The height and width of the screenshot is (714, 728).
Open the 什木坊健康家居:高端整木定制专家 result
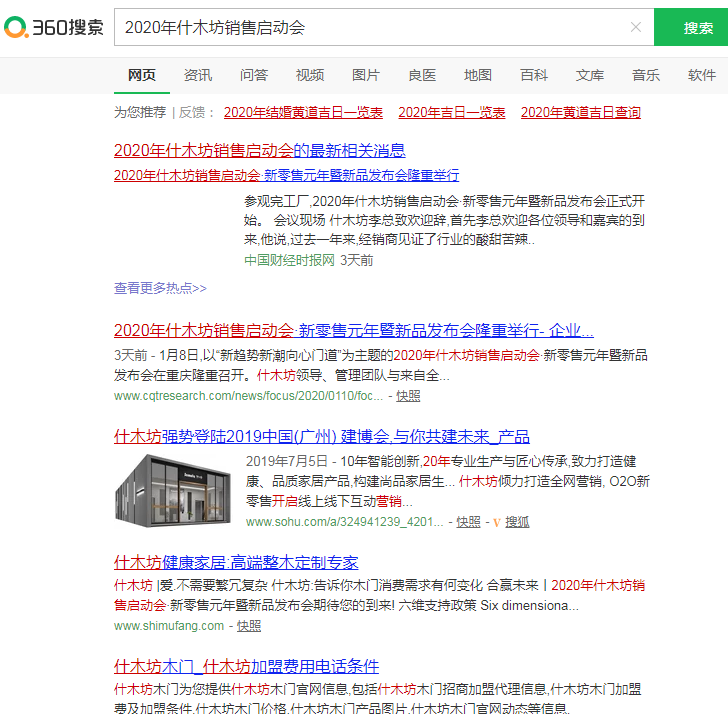pos(236,562)
